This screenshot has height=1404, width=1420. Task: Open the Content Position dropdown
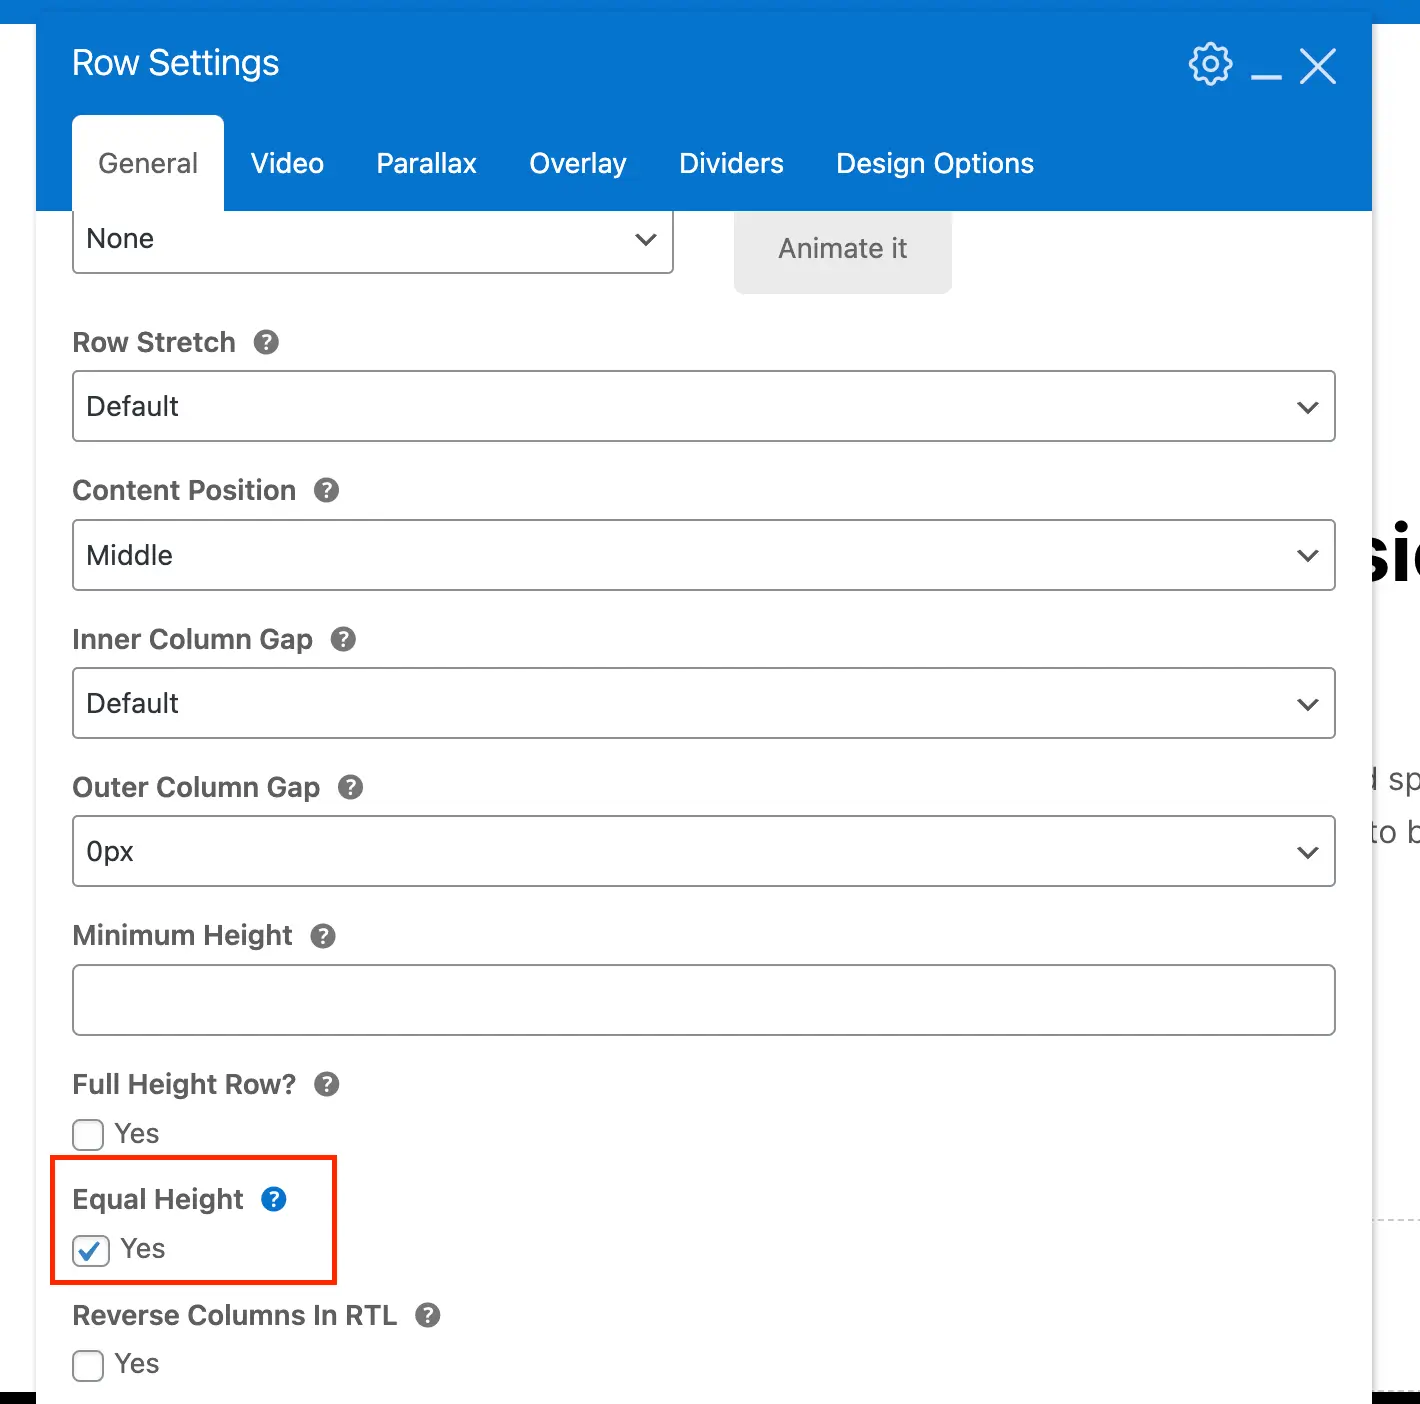[704, 555]
